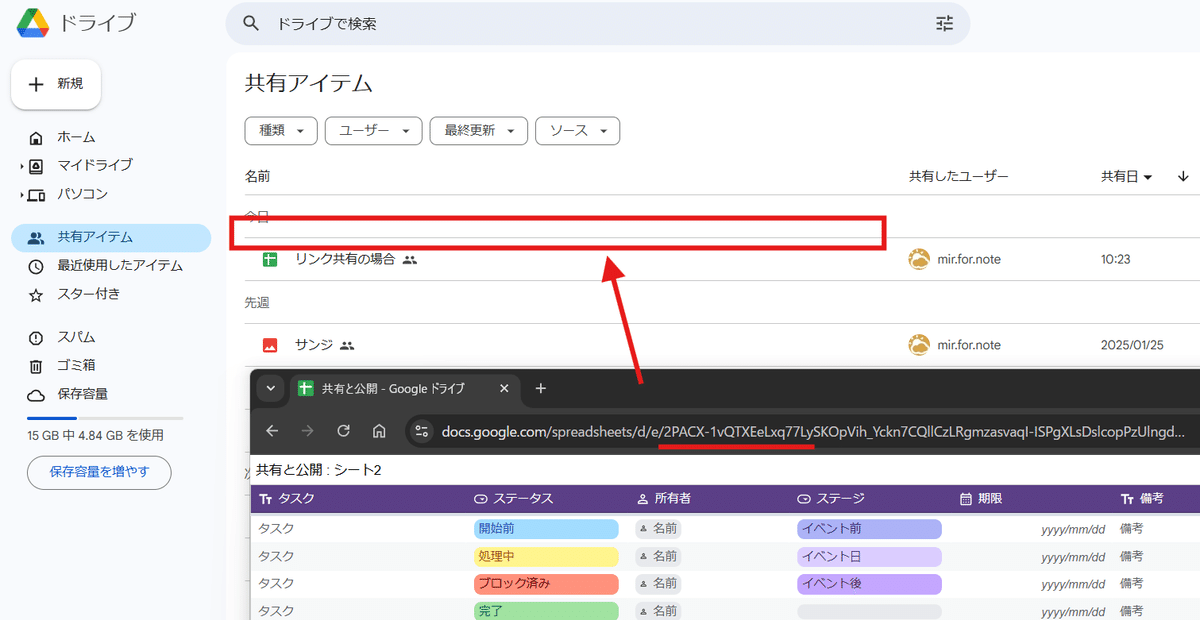Open 最近使用したアイテム list
1200x620 pixels.
(120, 266)
